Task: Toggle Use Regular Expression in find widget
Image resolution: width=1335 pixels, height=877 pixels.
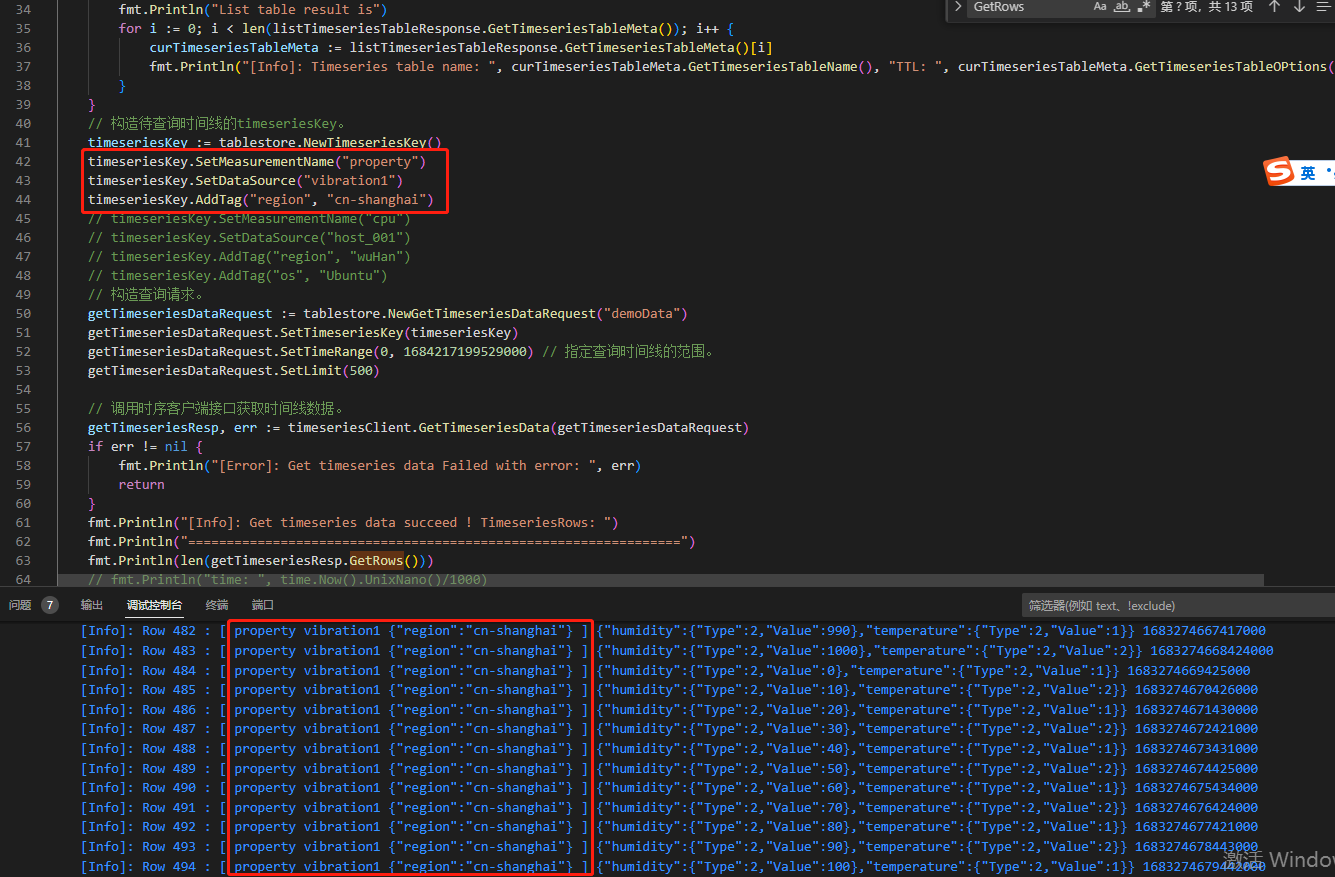Action: coord(1143,7)
